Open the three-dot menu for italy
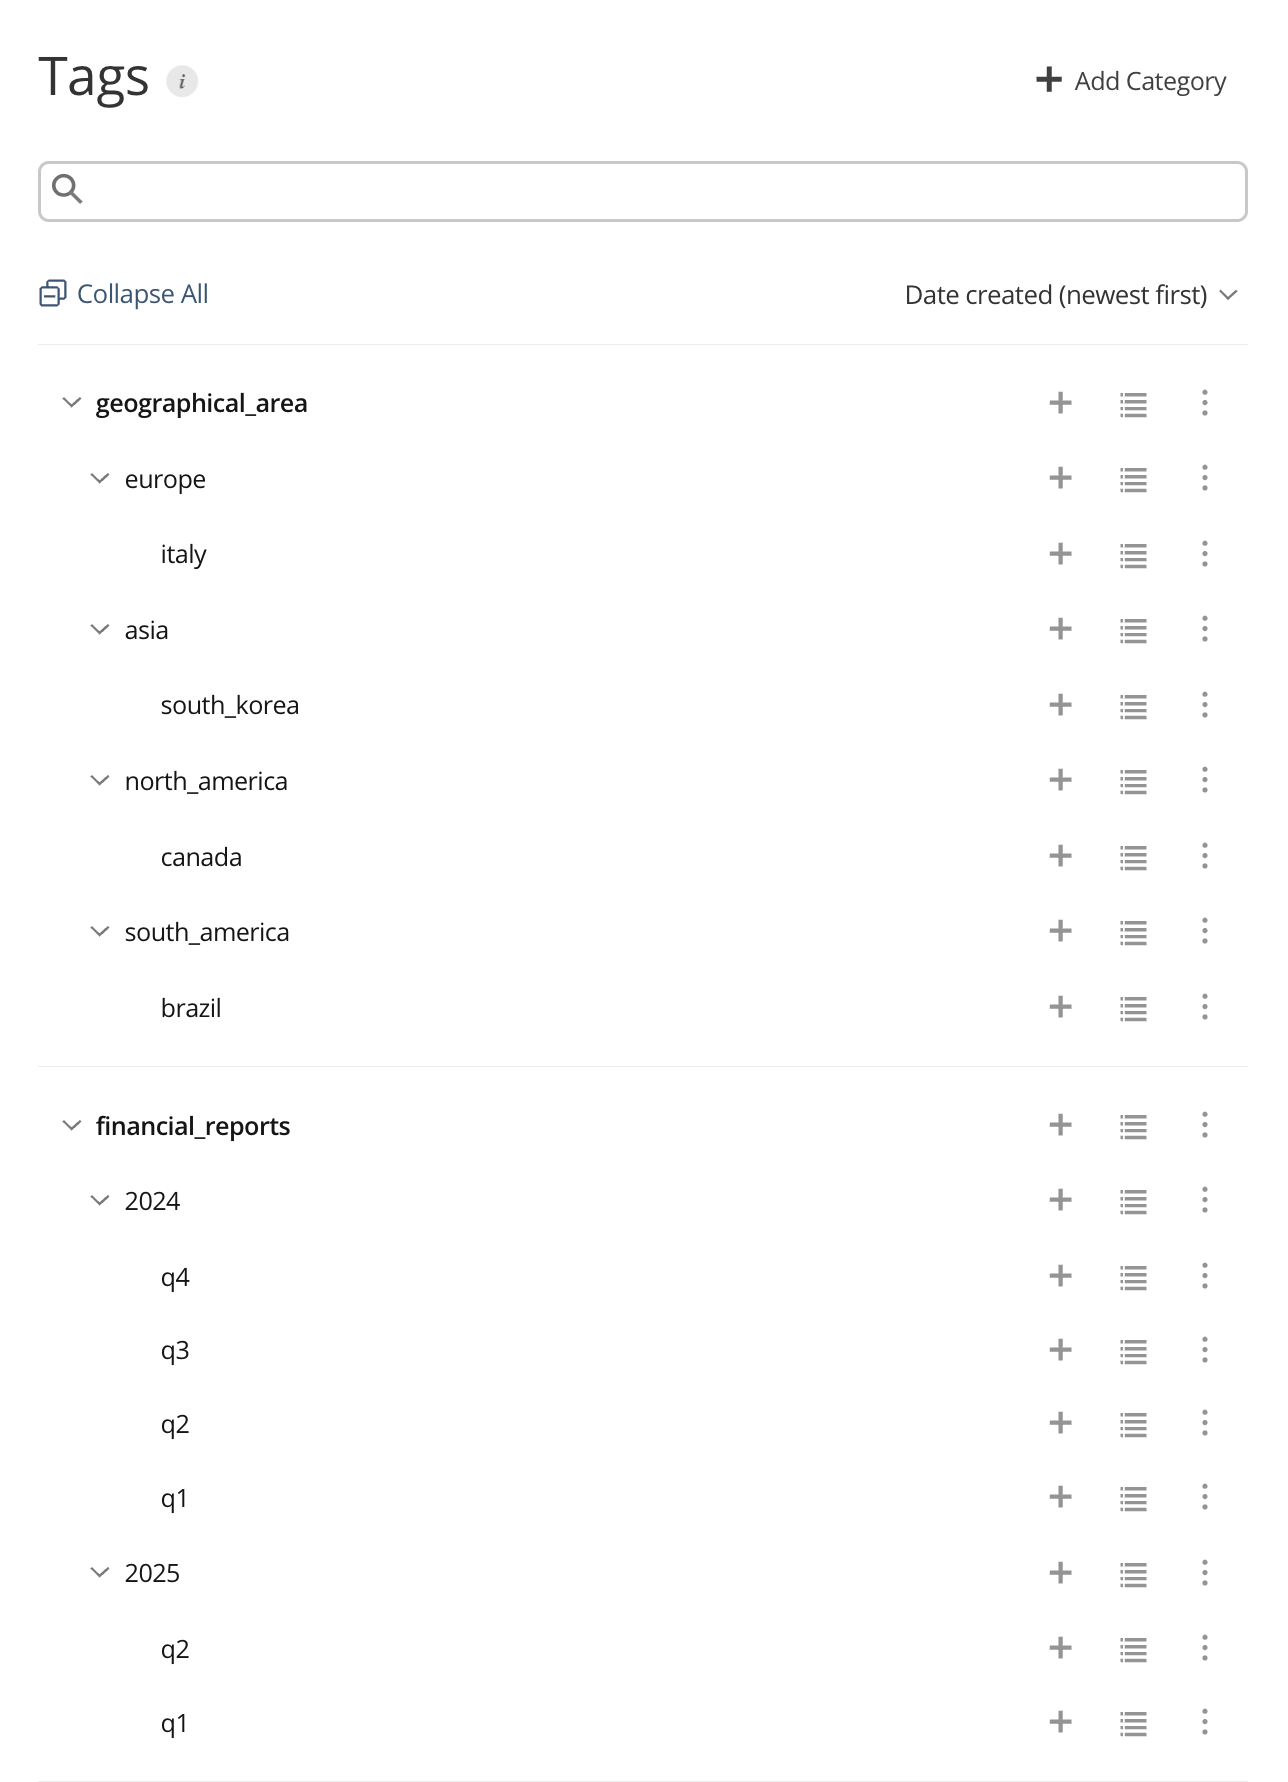The width and height of the screenshot is (1288, 1782). (1204, 555)
